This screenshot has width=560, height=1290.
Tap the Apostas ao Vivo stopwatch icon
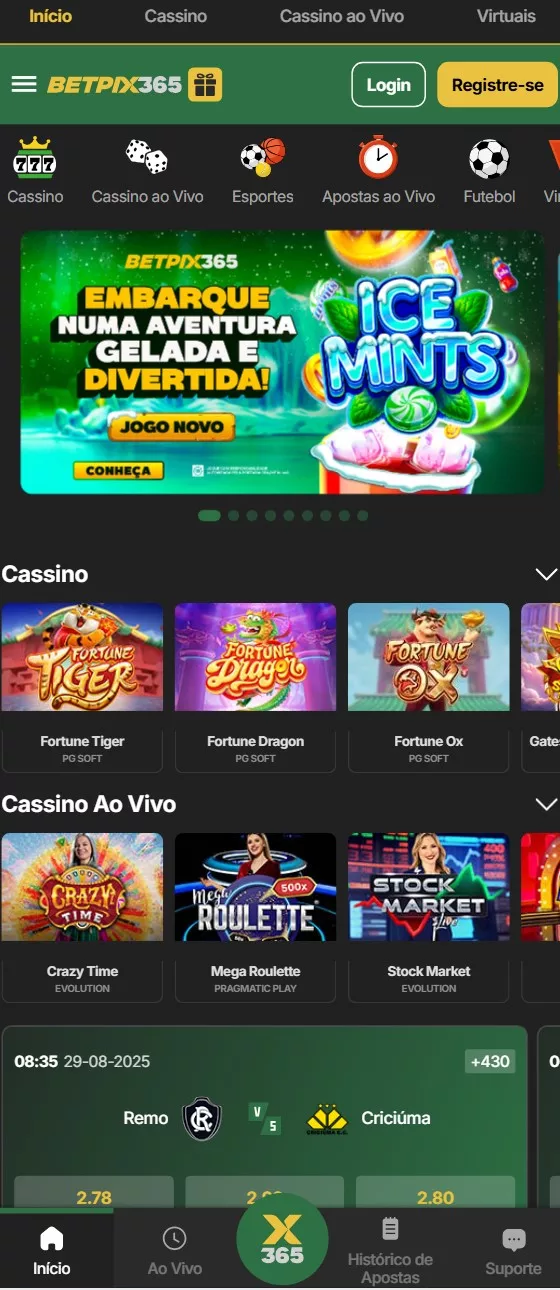[x=378, y=157]
